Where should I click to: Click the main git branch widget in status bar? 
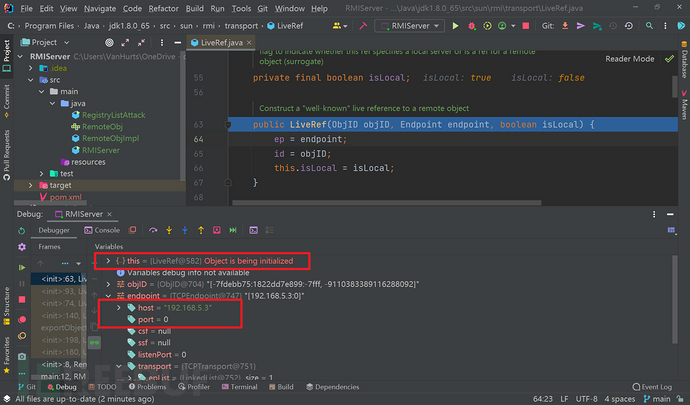(657, 399)
